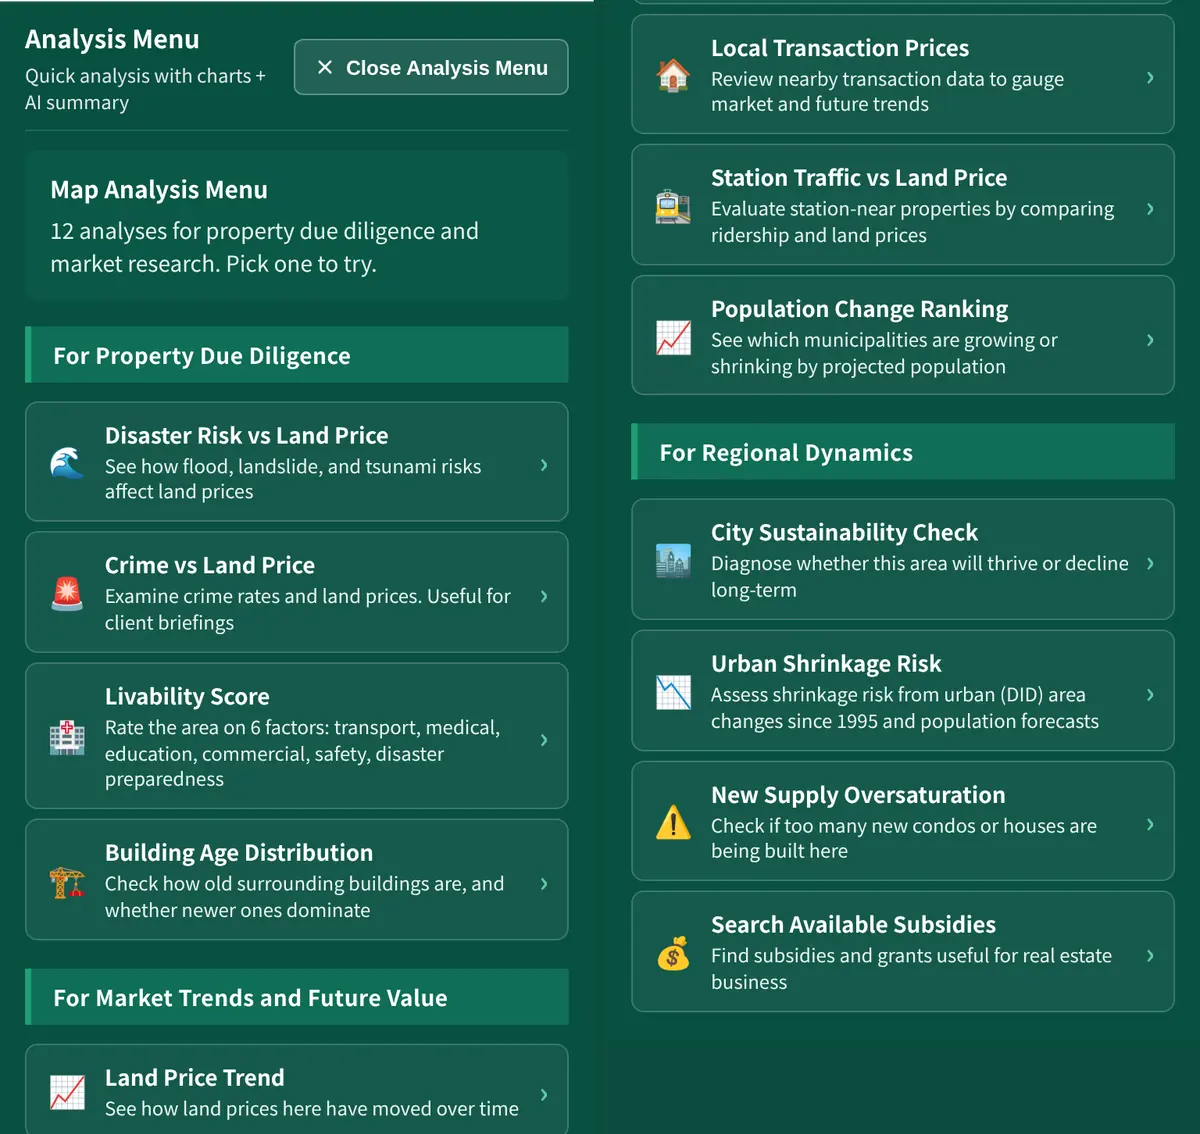Click the crane icon for Building Age Distribution
Viewport: 1200px width, 1134px height.
point(67,882)
